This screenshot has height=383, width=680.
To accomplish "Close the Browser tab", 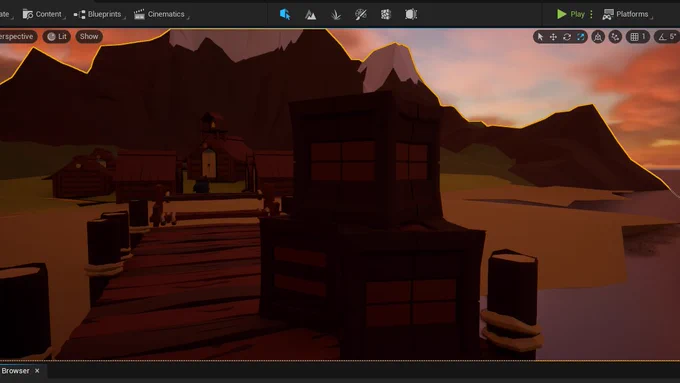I will click(37, 371).
